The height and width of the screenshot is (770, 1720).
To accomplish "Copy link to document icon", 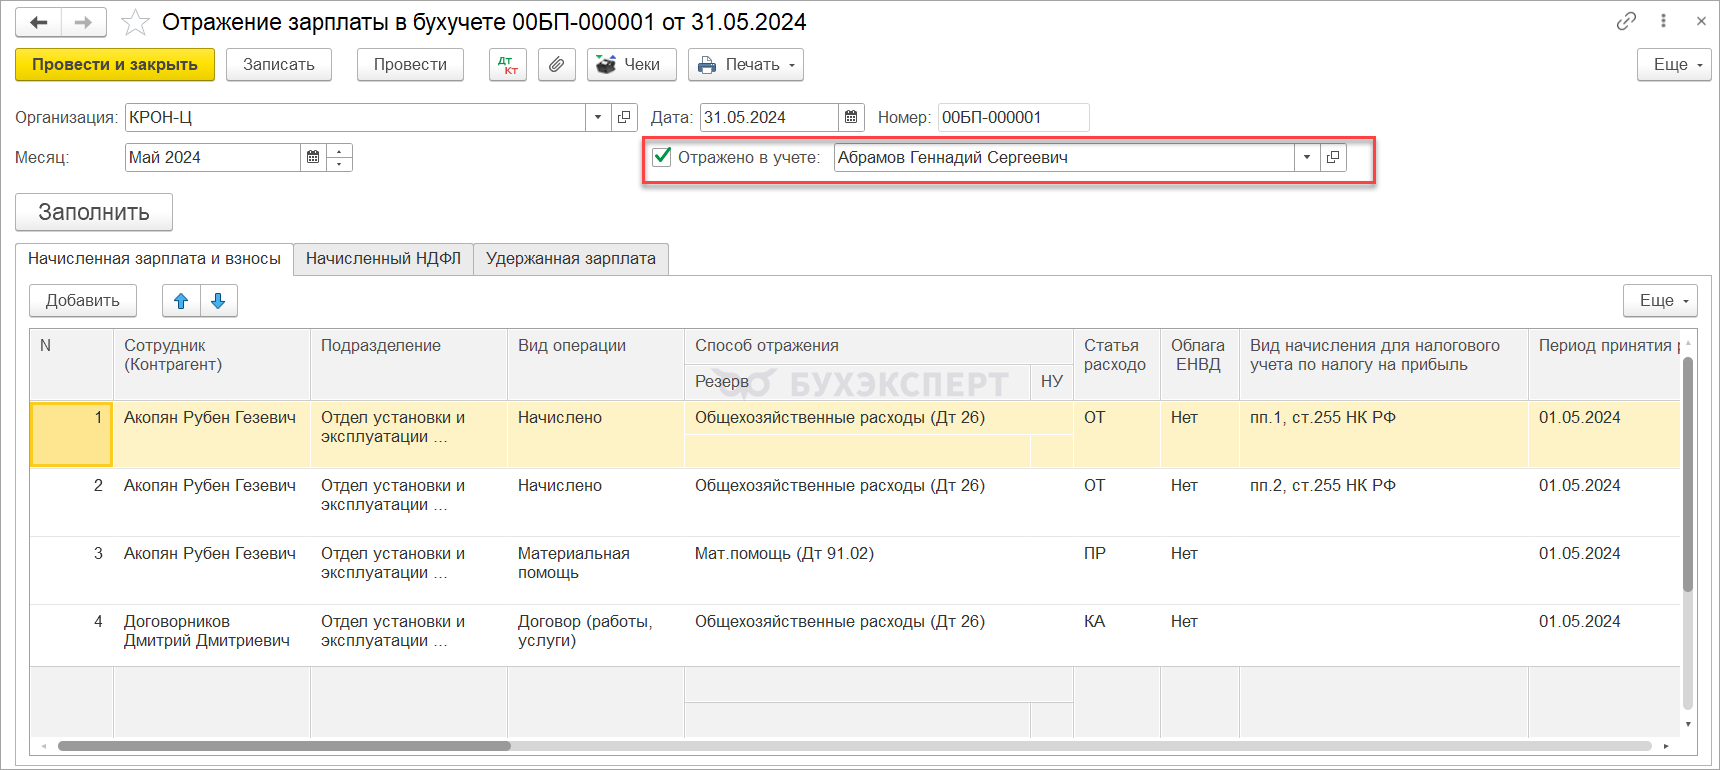I will click(1626, 21).
